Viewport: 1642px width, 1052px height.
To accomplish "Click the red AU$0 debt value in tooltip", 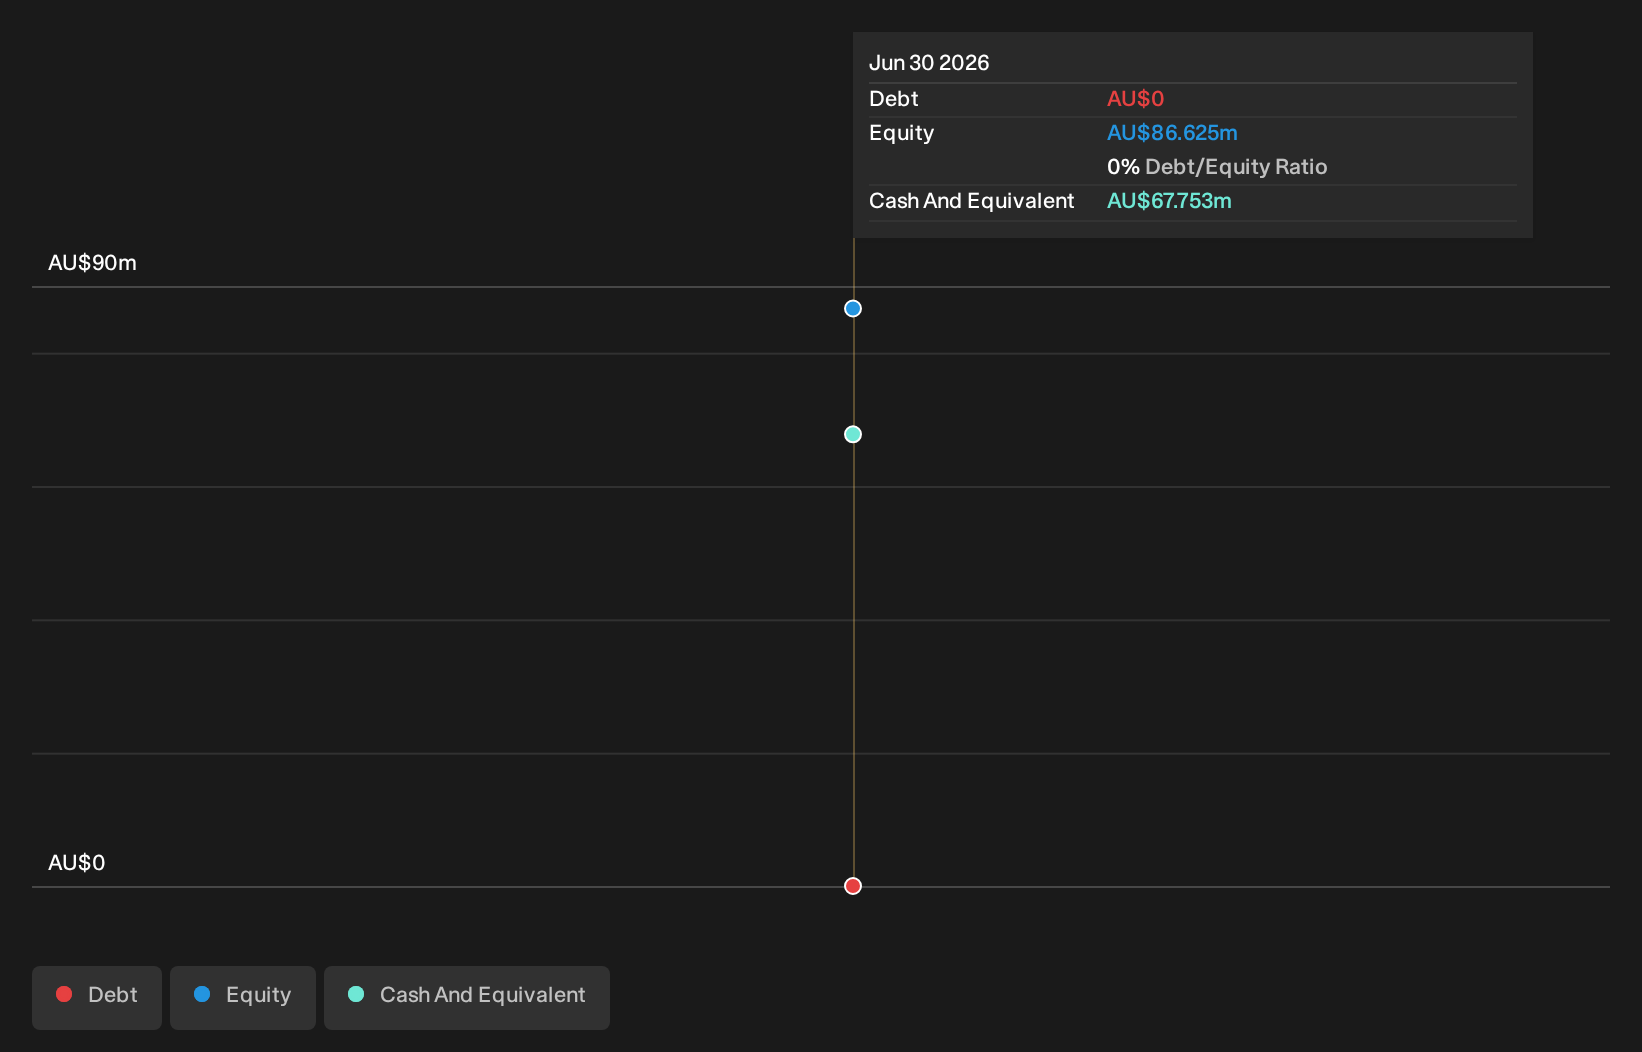I will pos(1135,99).
